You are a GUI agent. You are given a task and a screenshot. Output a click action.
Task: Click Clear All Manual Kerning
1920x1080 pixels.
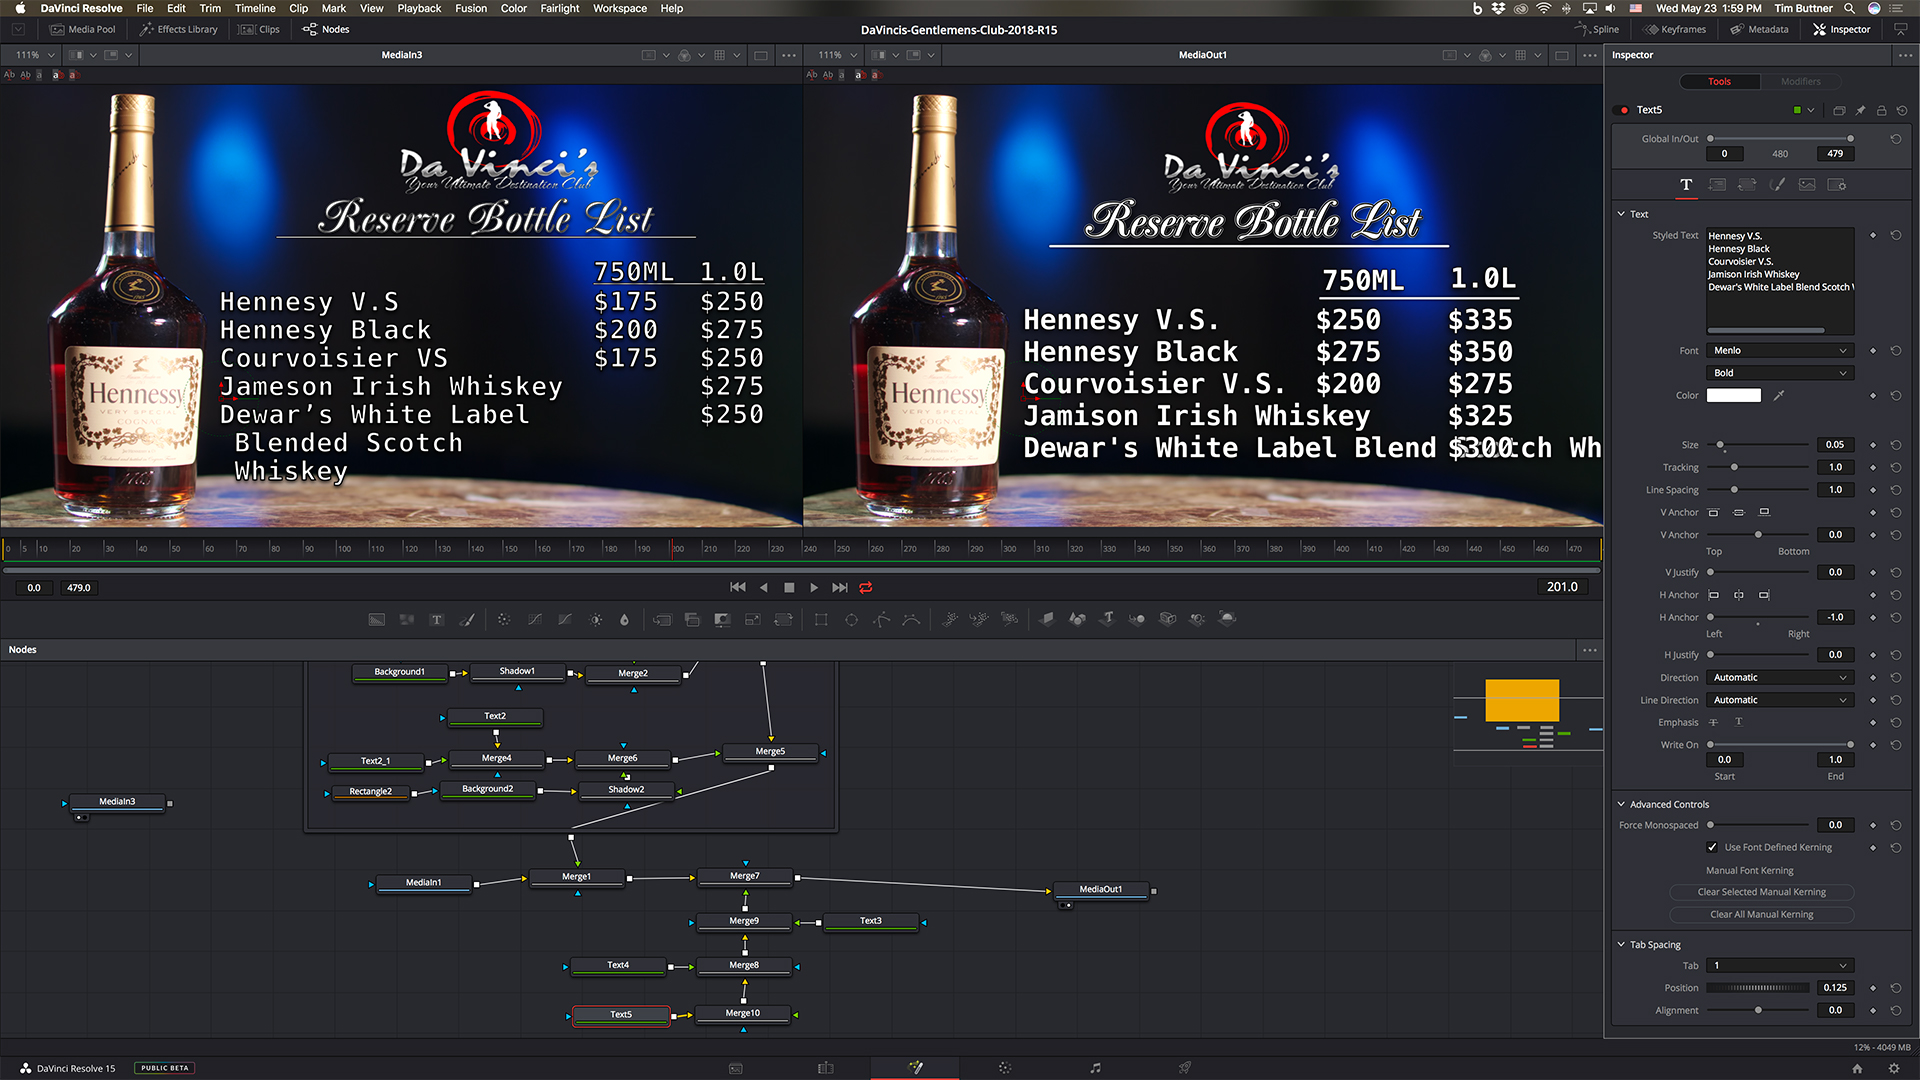[x=1761, y=915]
